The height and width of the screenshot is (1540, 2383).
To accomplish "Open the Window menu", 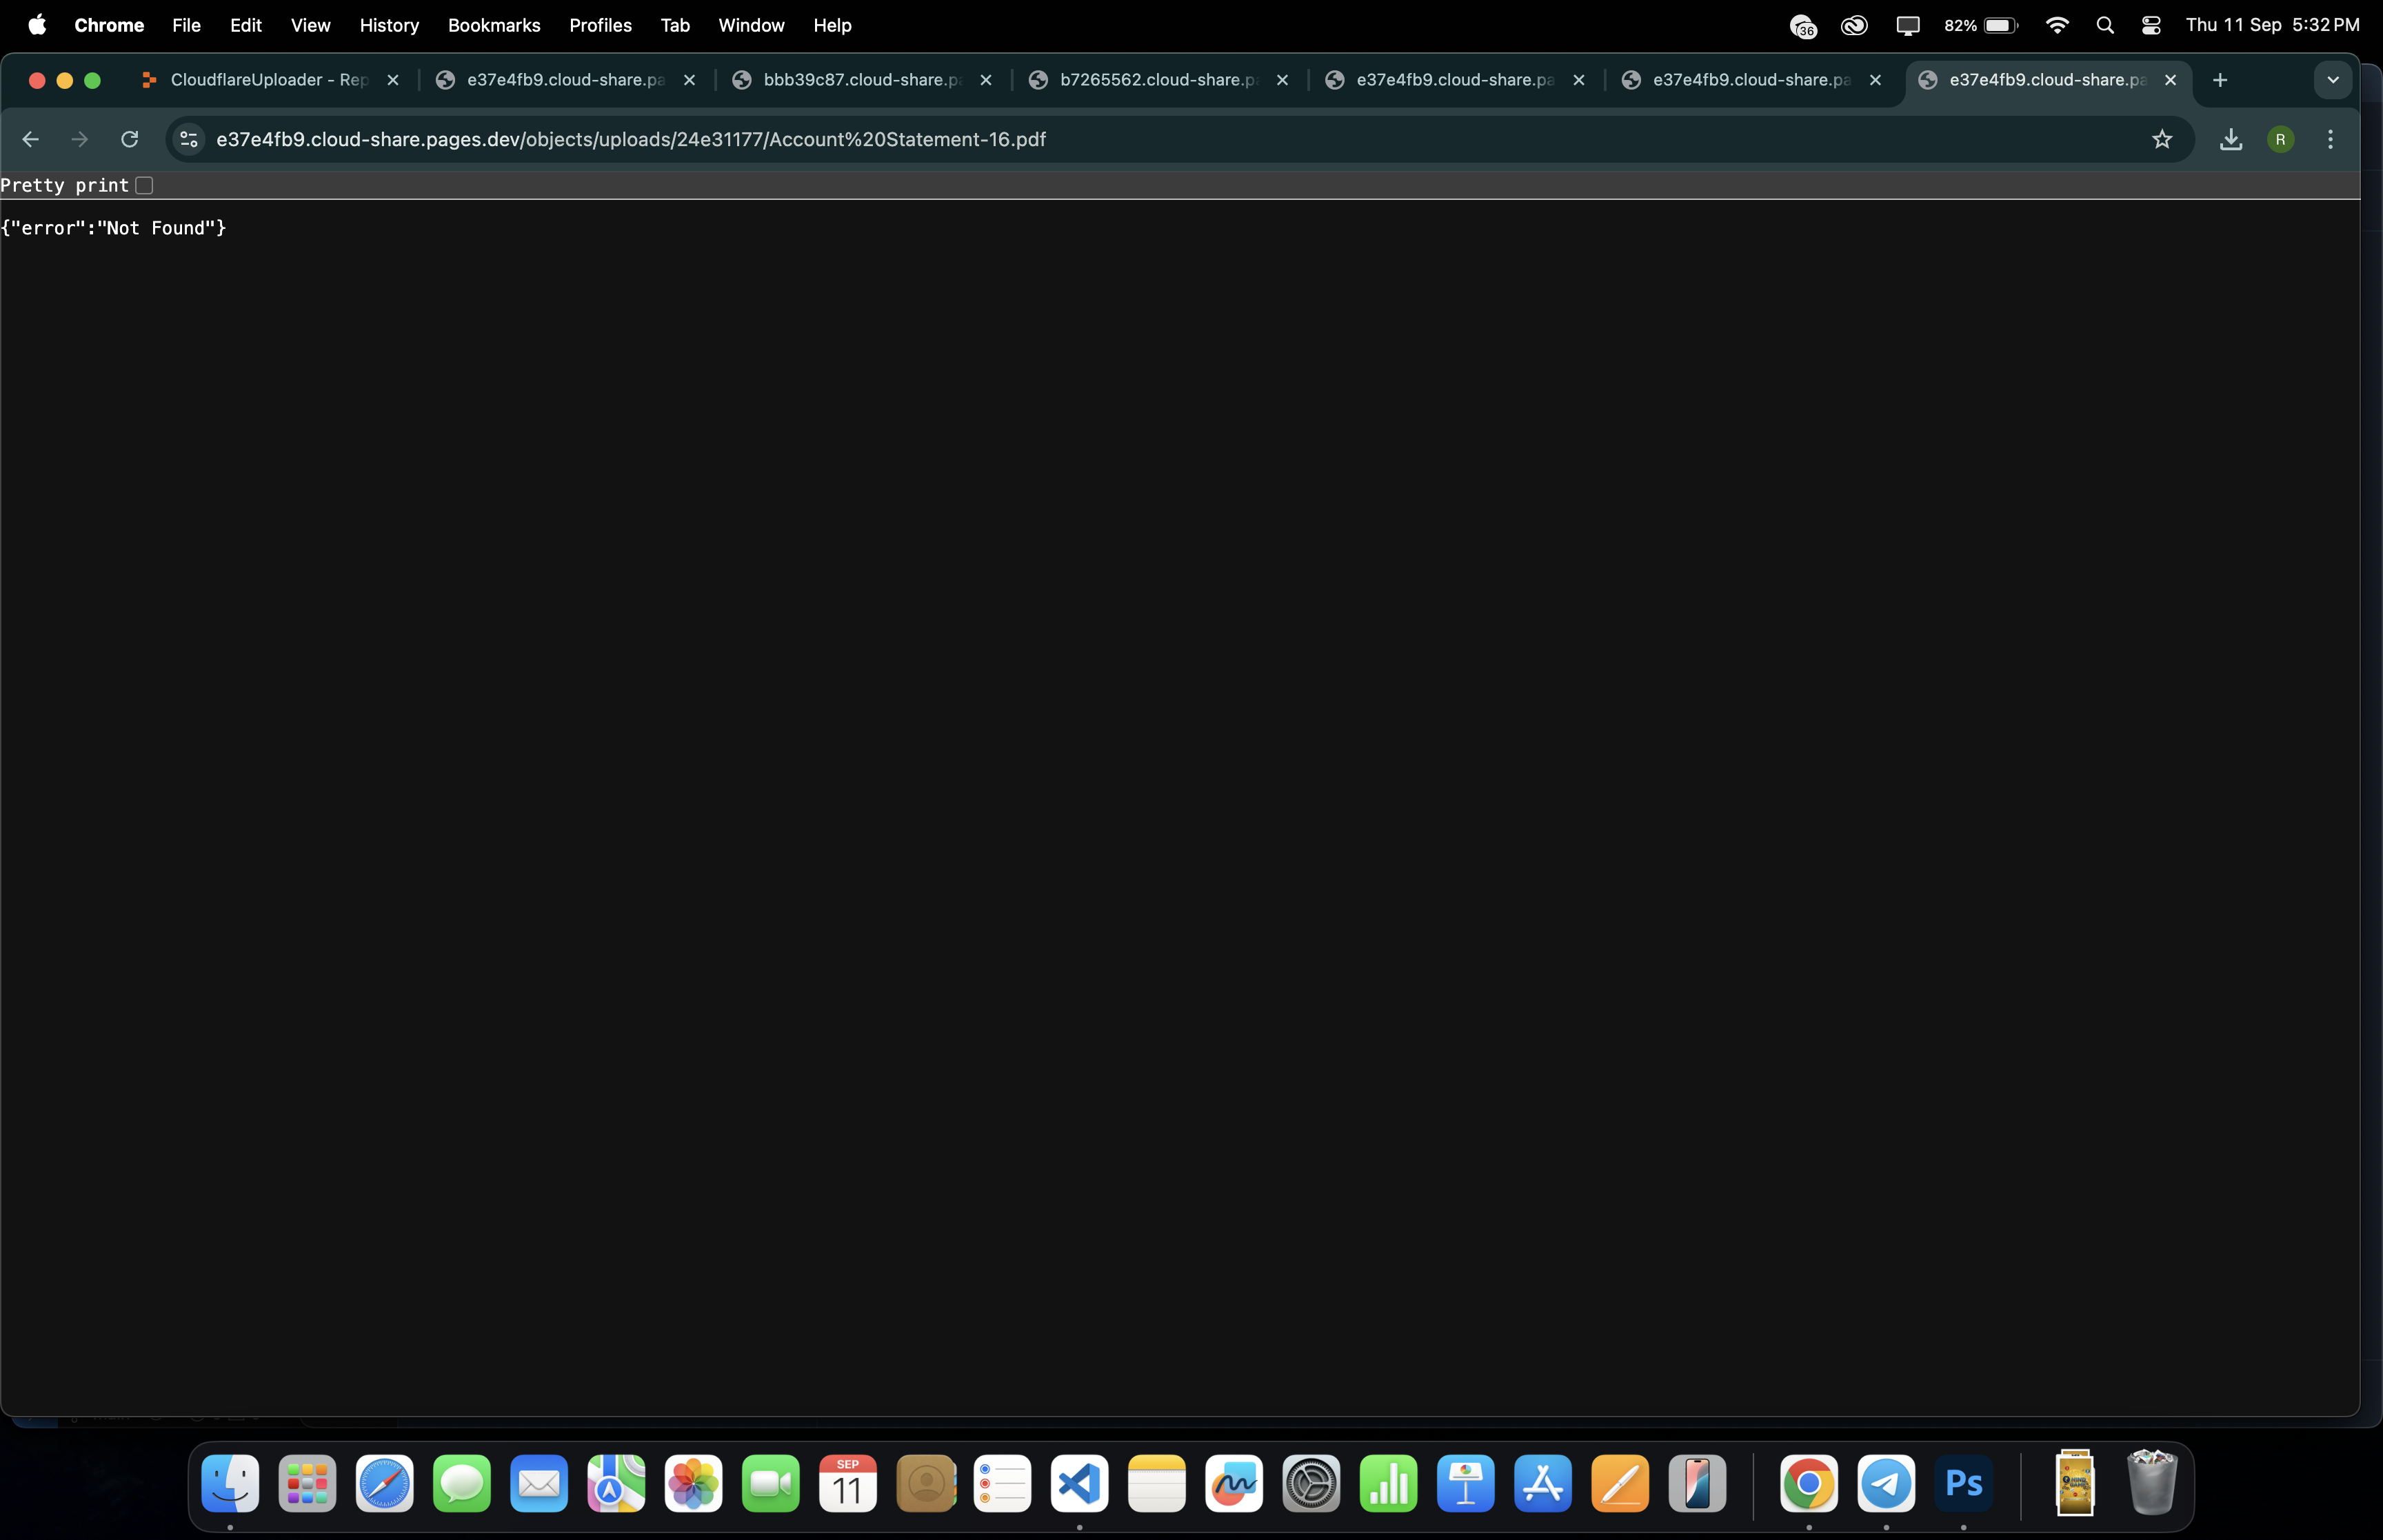I will coord(751,25).
